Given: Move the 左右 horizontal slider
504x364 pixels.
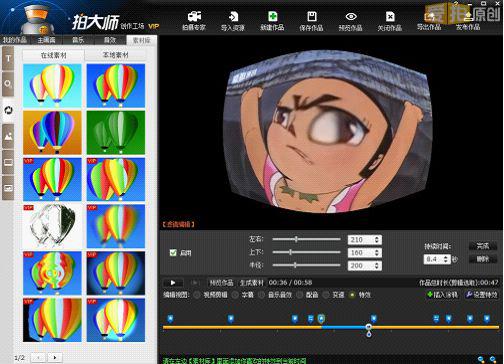Looking at the screenshot, I should [296, 239].
